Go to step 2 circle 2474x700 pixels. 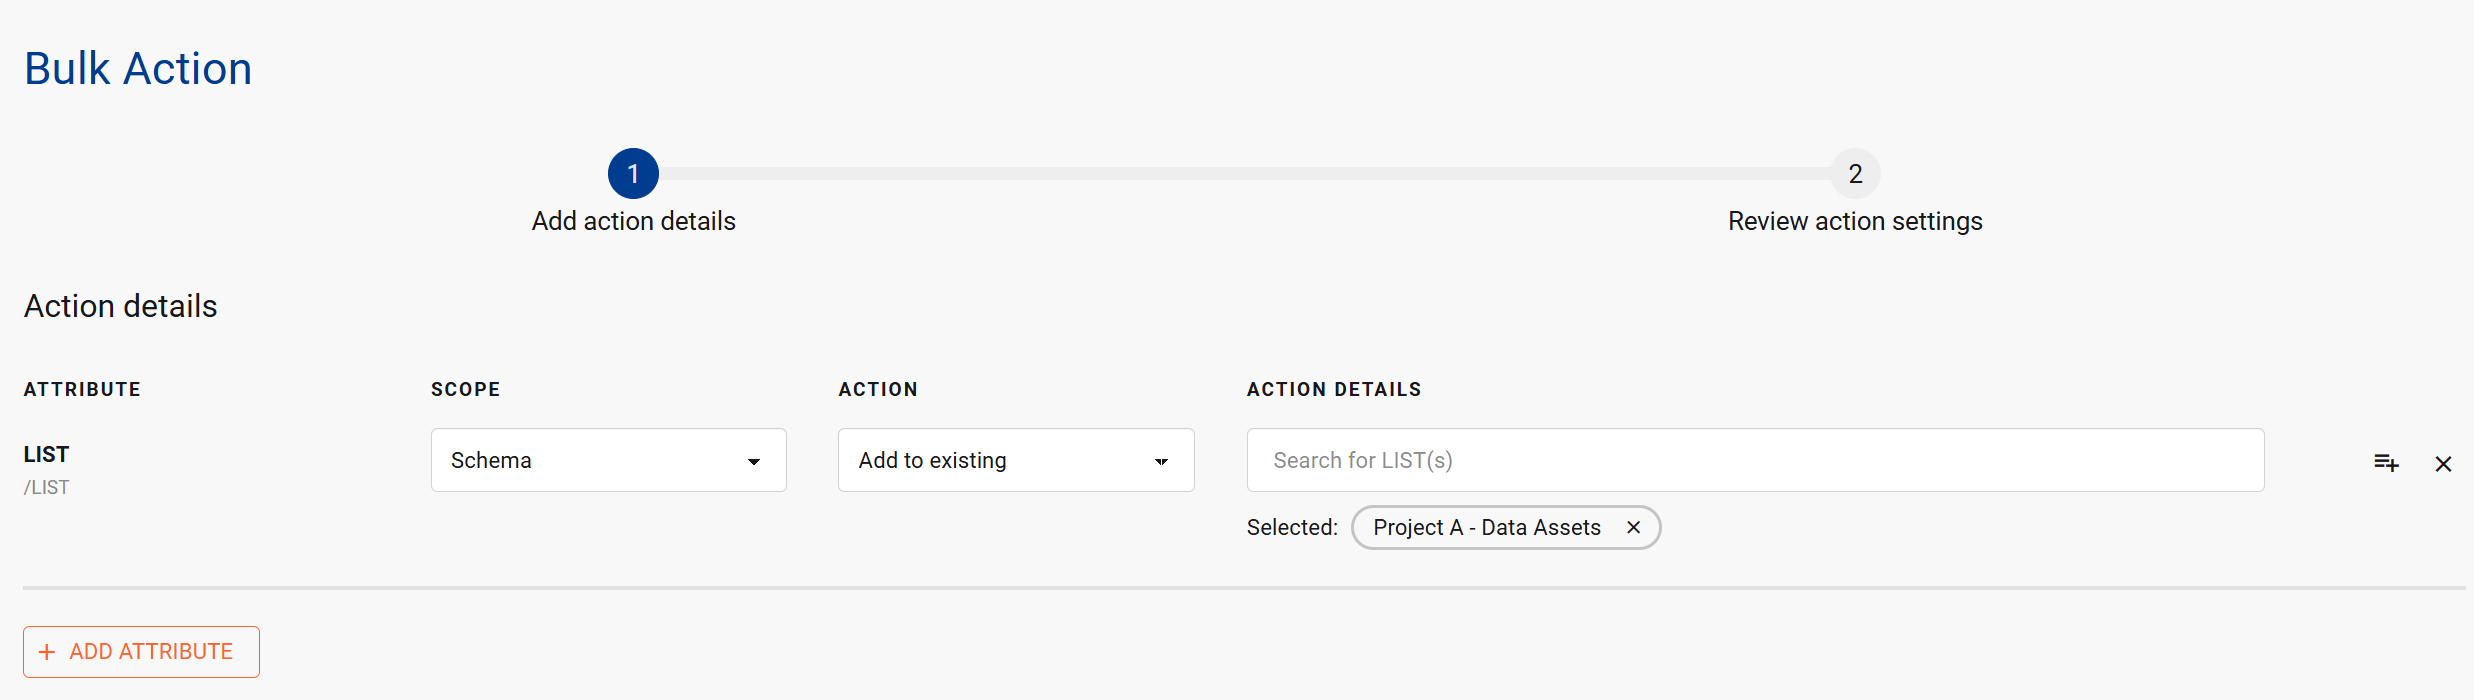pyautogui.click(x=1855, y=174)
